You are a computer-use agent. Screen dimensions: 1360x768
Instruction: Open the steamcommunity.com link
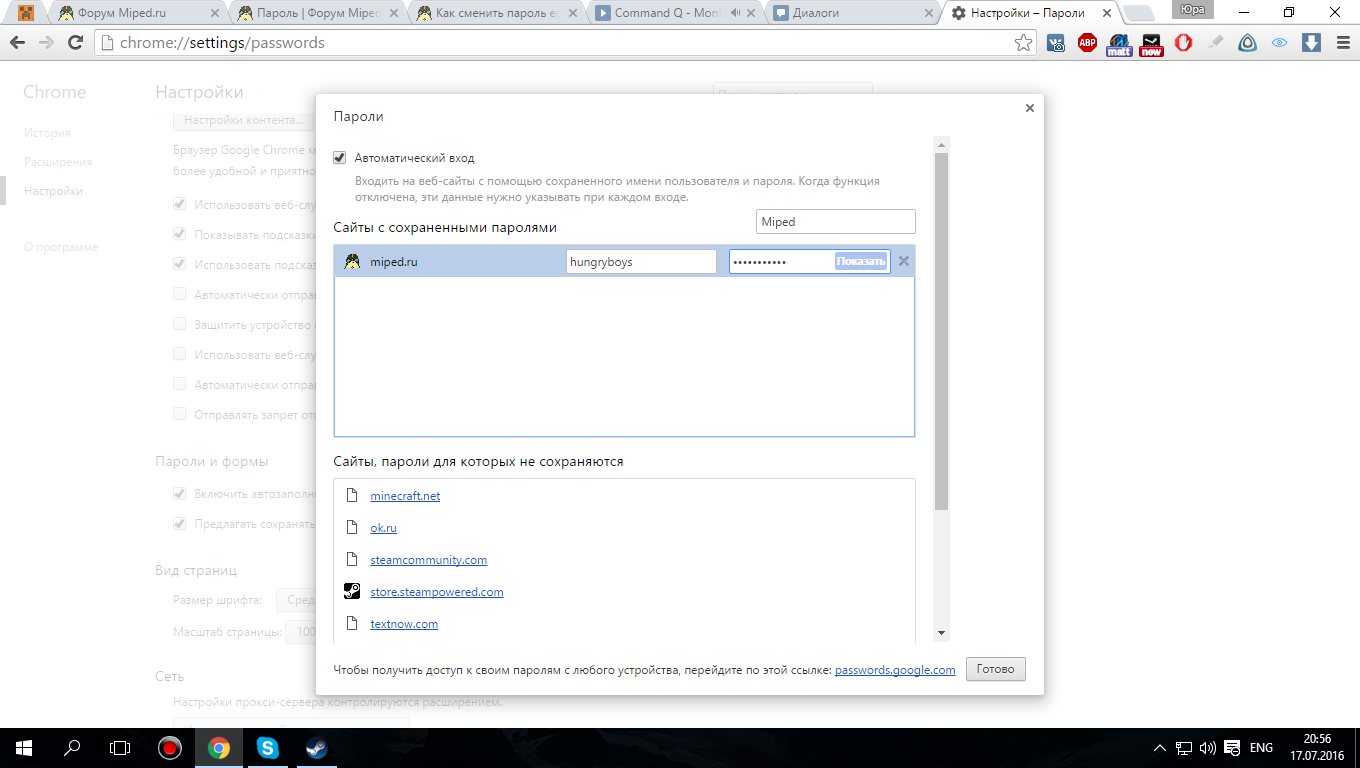[429, 560]
